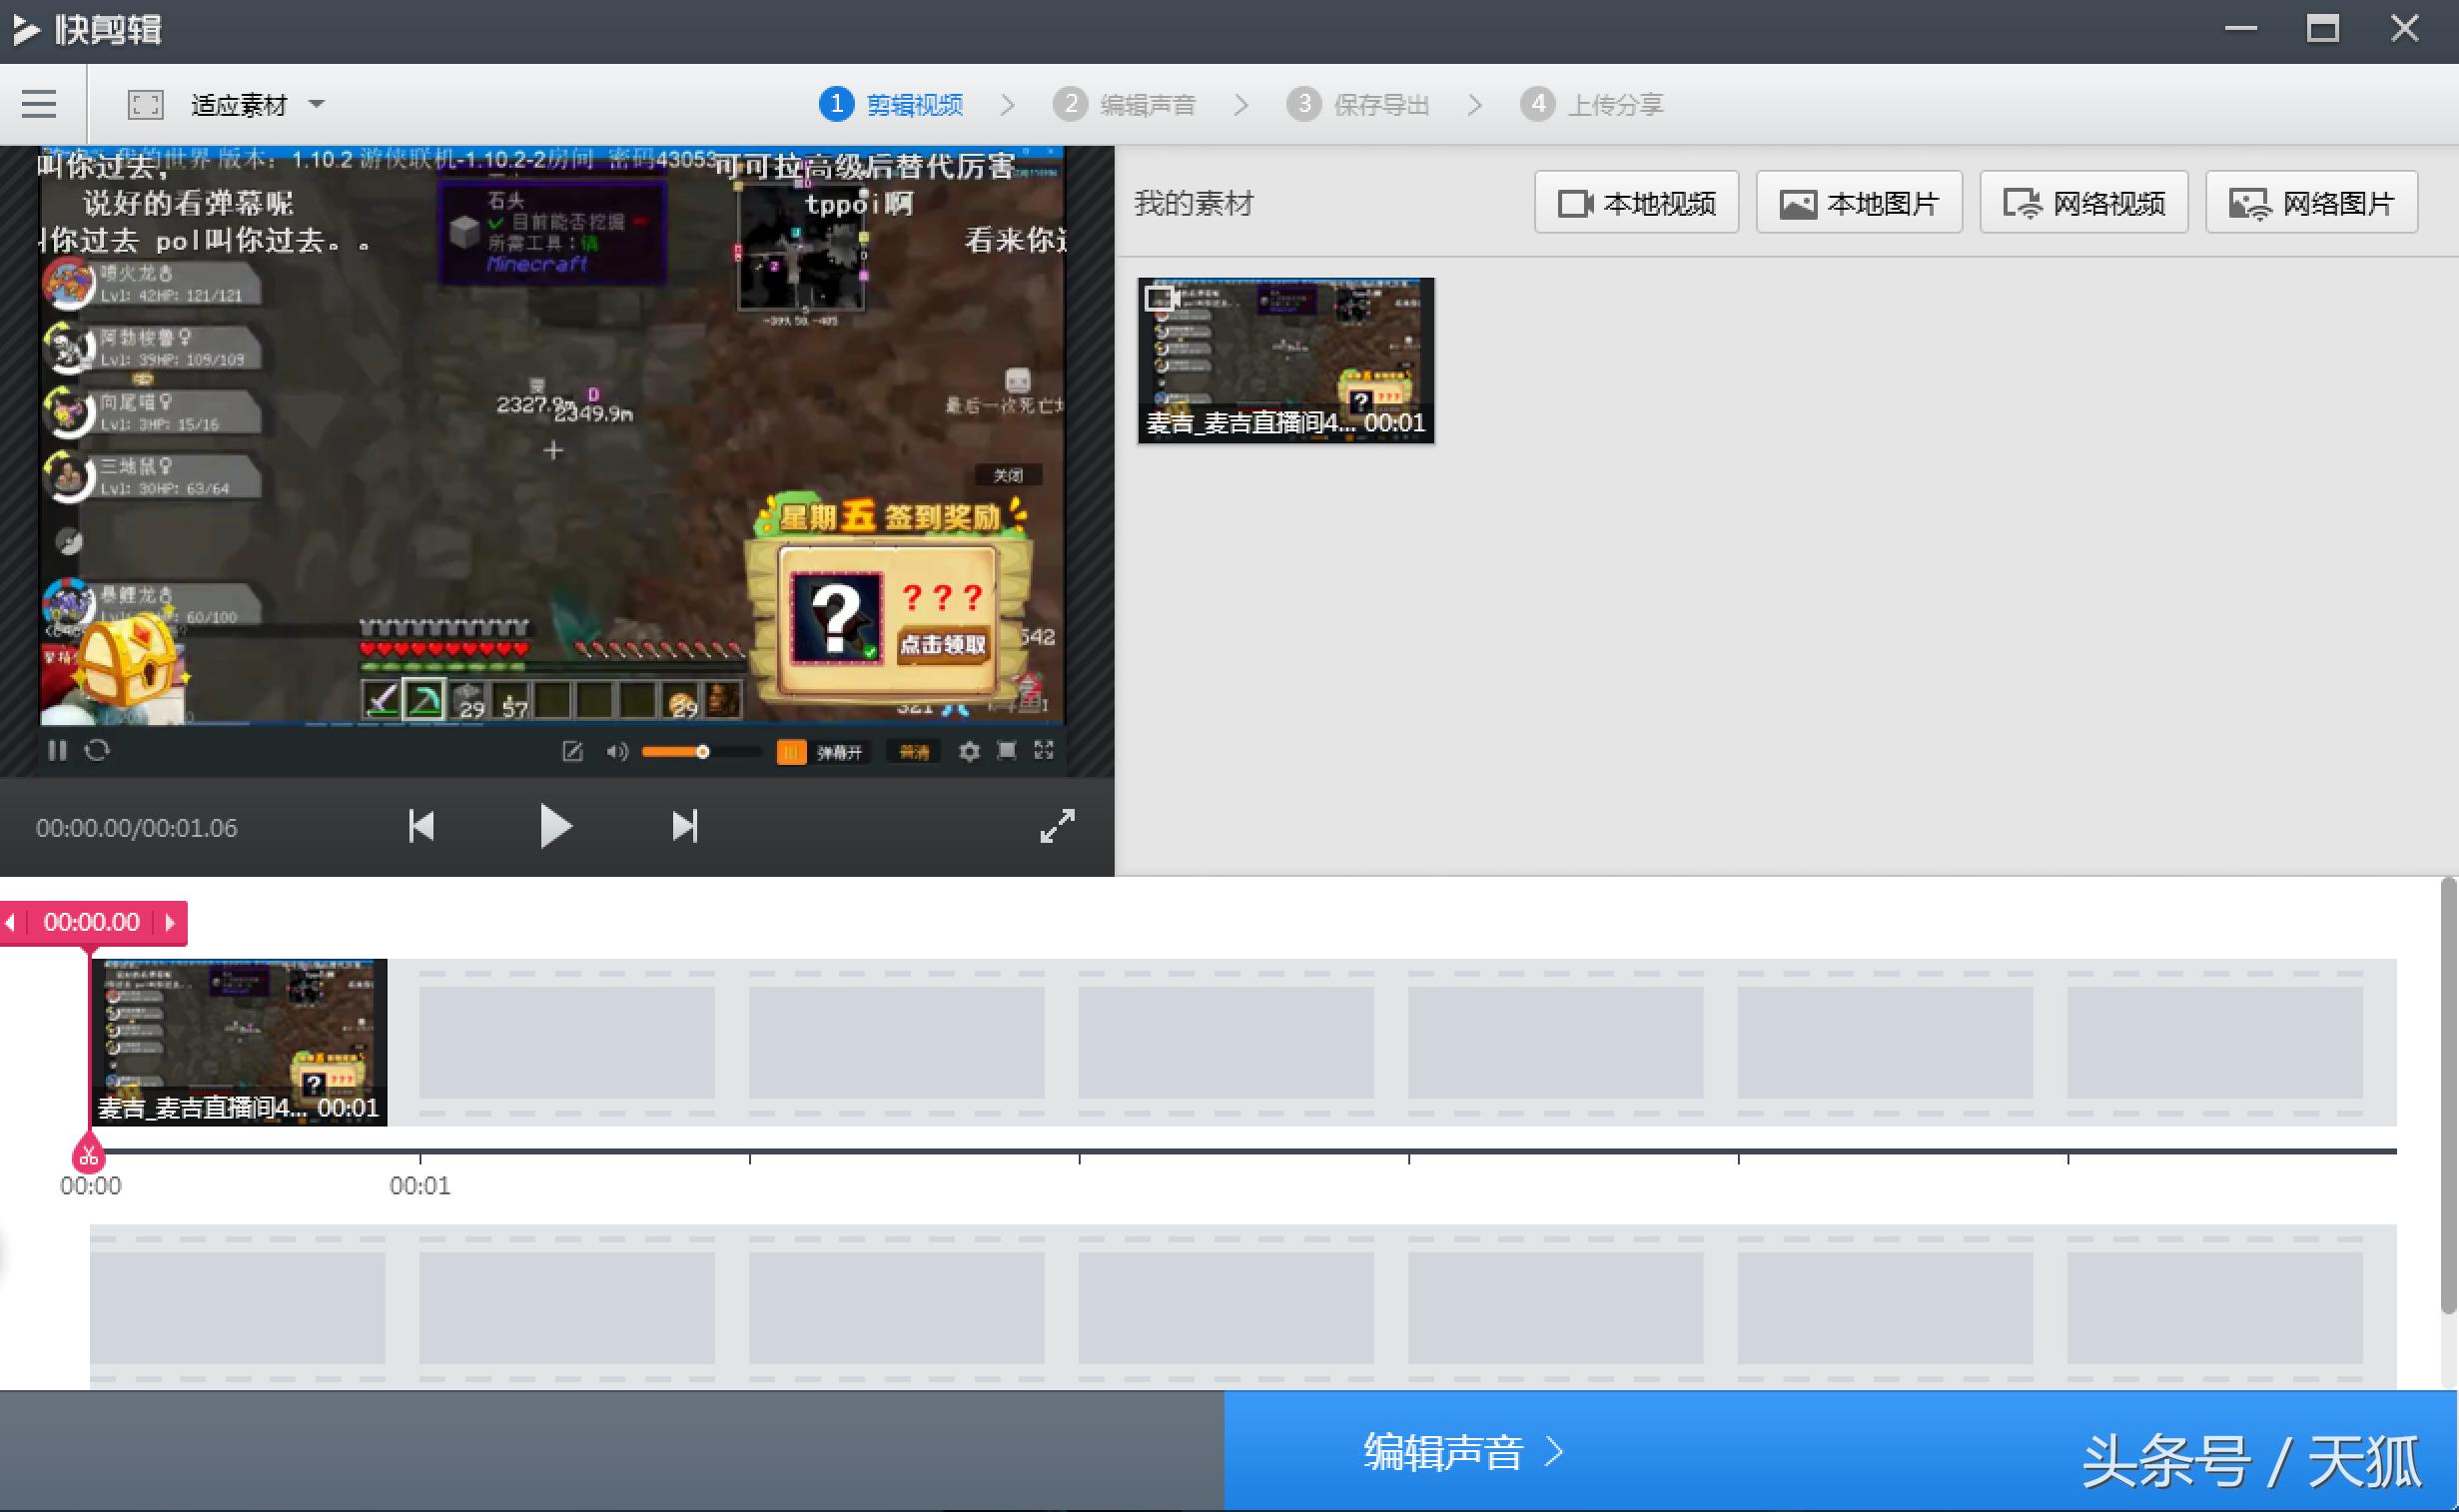Click the blue 编辑声音 next button

(x=1462, y=1451)
